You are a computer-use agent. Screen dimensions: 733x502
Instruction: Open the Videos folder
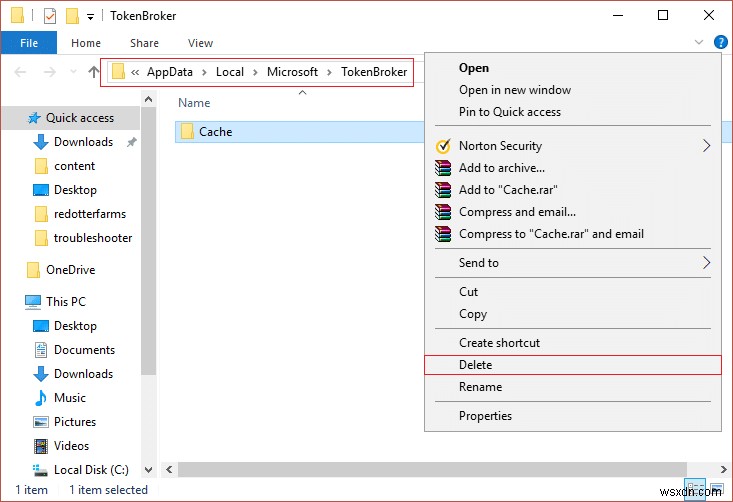[x=71, y=446]
